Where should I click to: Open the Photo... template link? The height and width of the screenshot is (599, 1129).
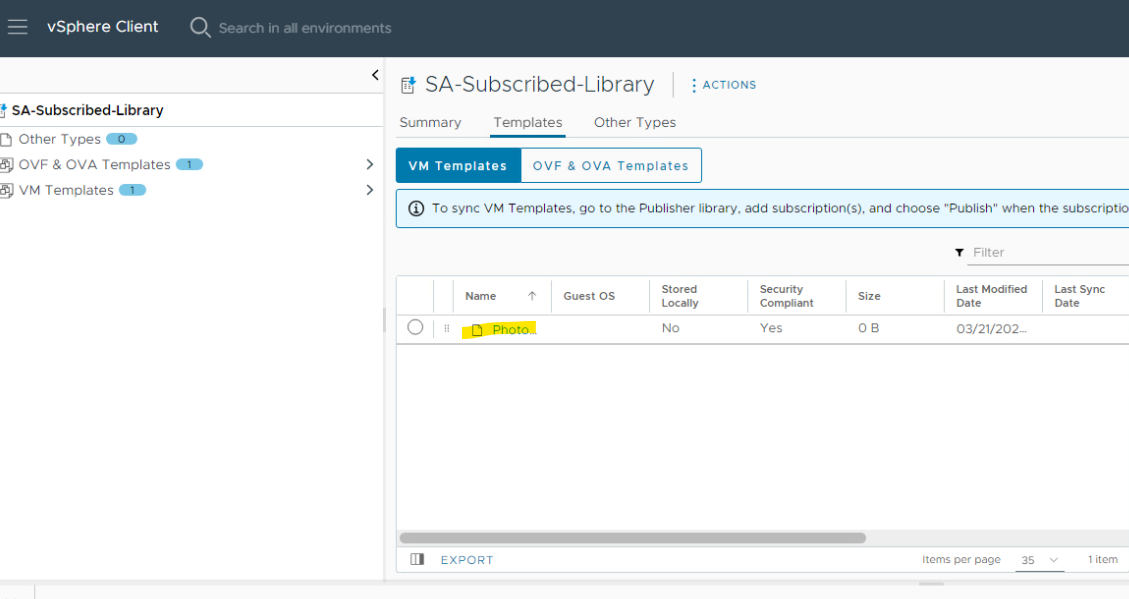pos(514,330)
